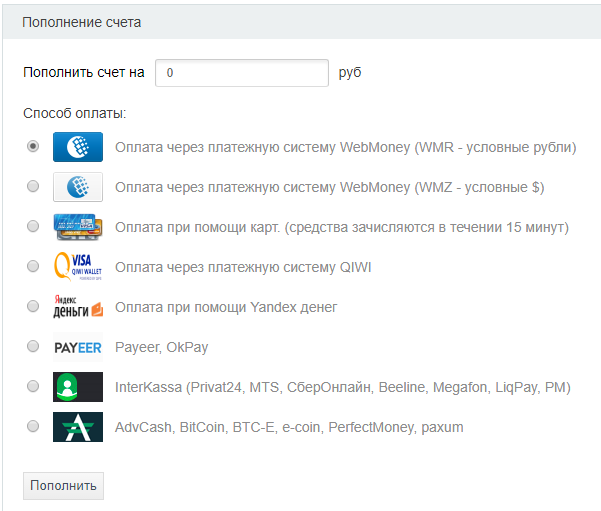Click the WebMoney WMZ white logo icon
Screen dimensions: 601x511
click(78, 187)
